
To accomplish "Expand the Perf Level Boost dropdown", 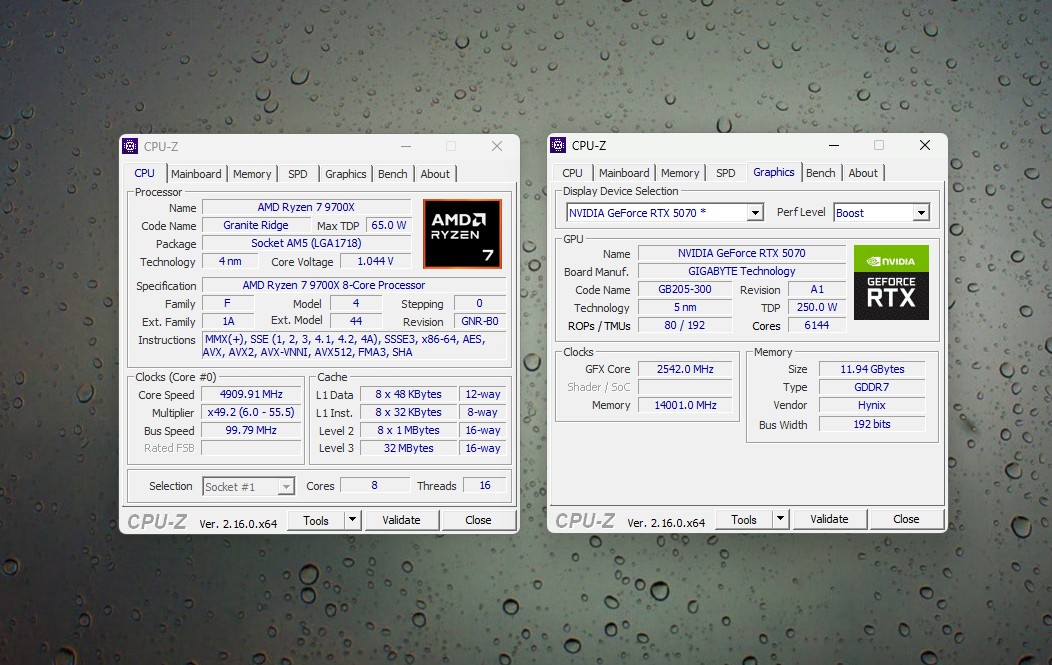I will [x=921, y=213].
